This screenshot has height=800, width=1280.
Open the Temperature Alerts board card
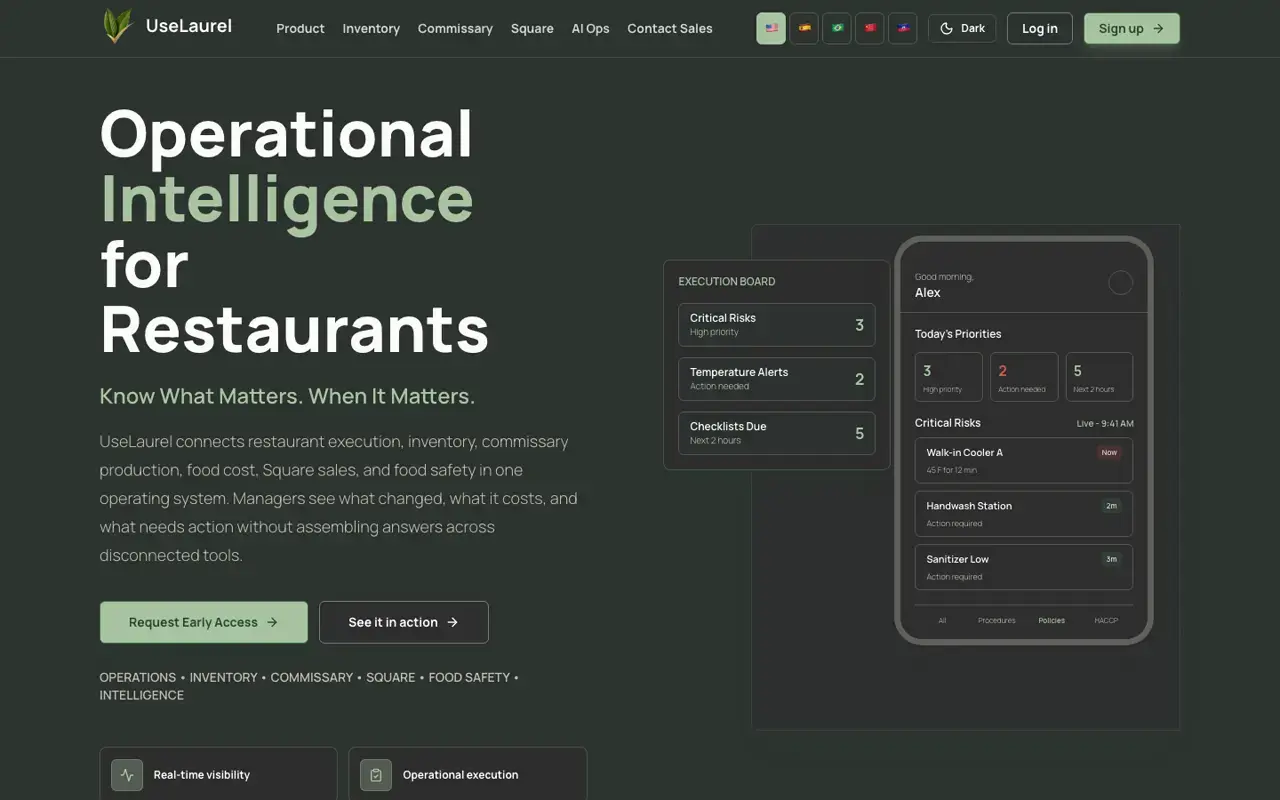[777, 379]
